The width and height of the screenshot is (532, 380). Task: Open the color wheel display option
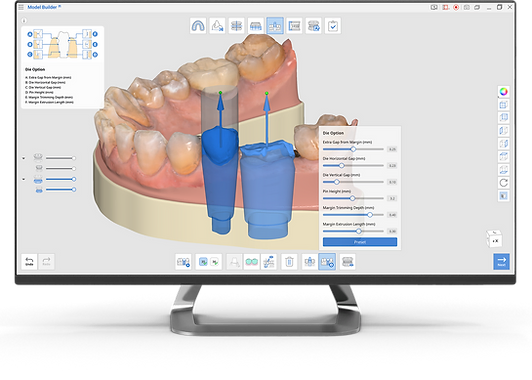(504, 92)
